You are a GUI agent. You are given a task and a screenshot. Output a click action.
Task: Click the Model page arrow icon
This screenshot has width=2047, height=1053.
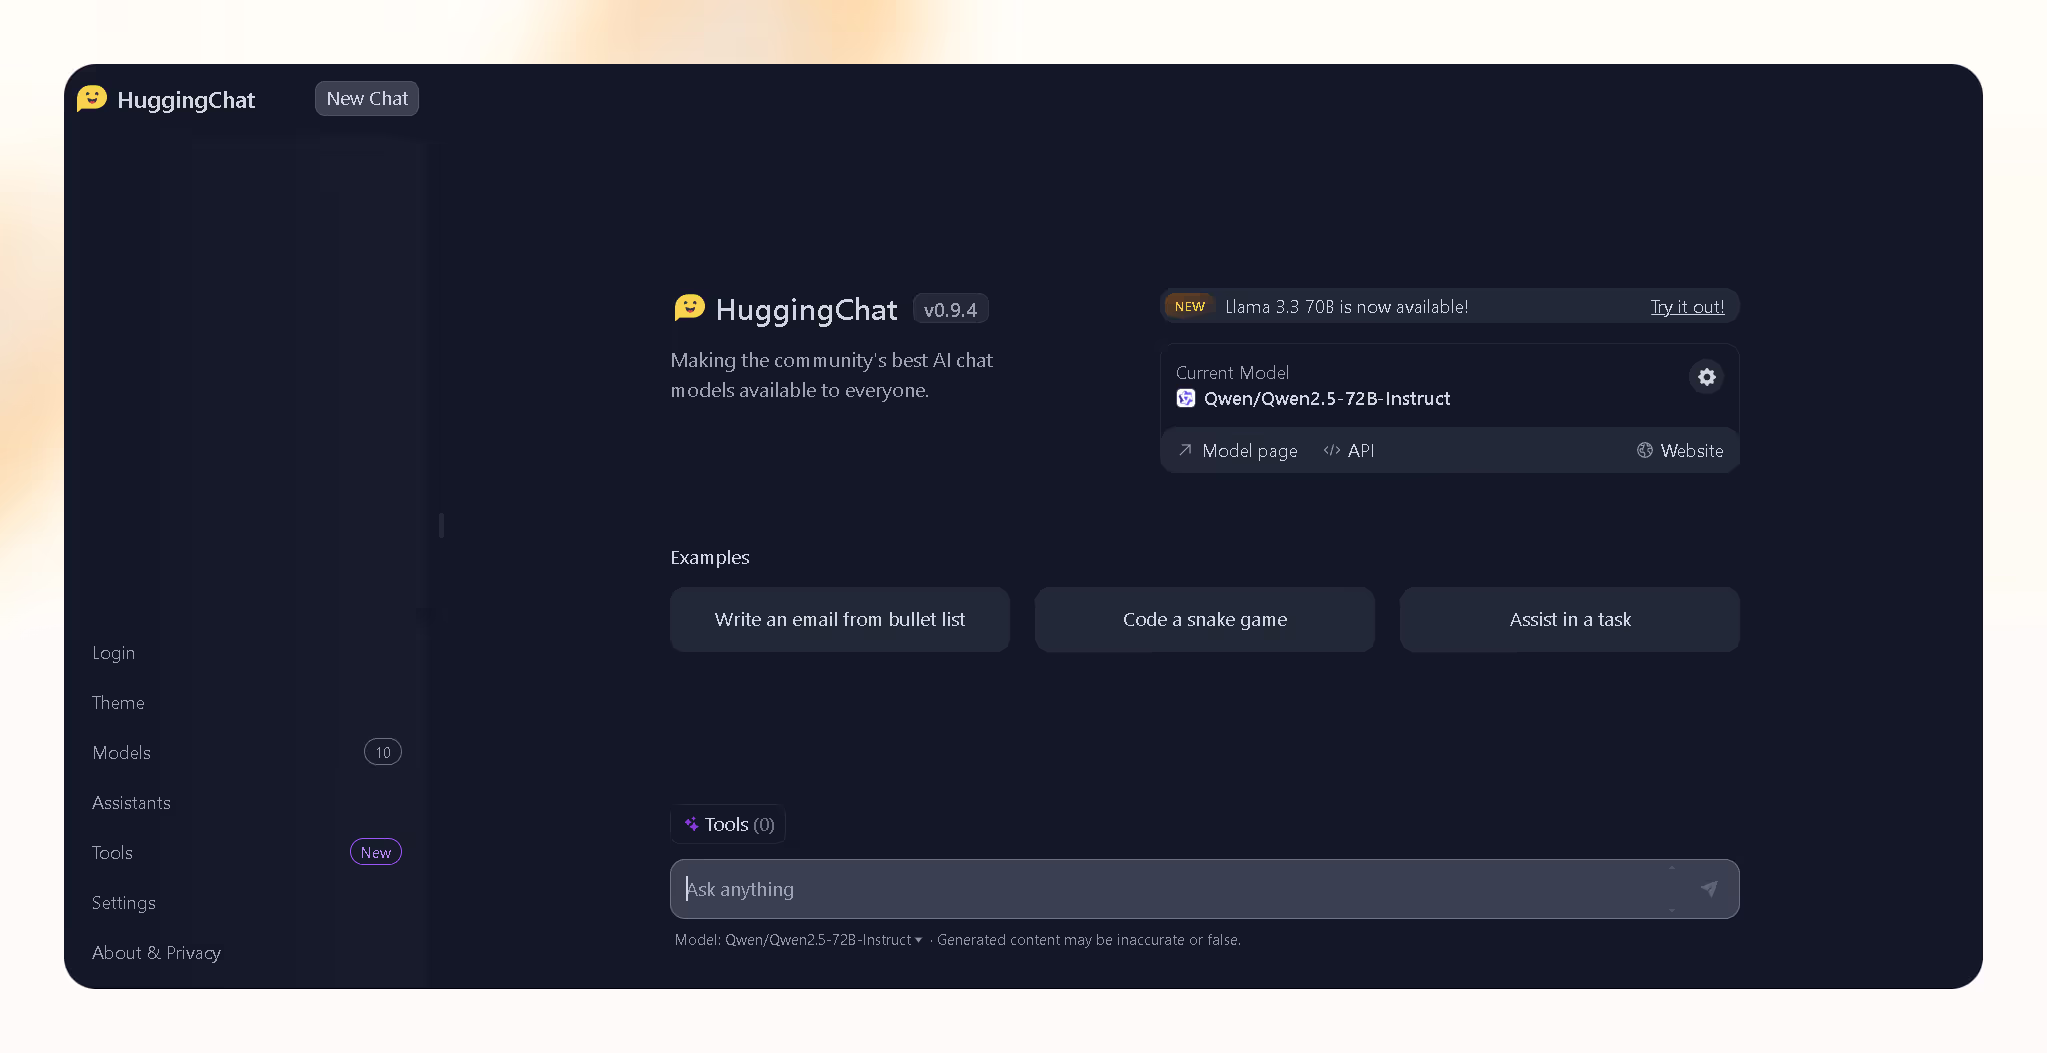1185,450
